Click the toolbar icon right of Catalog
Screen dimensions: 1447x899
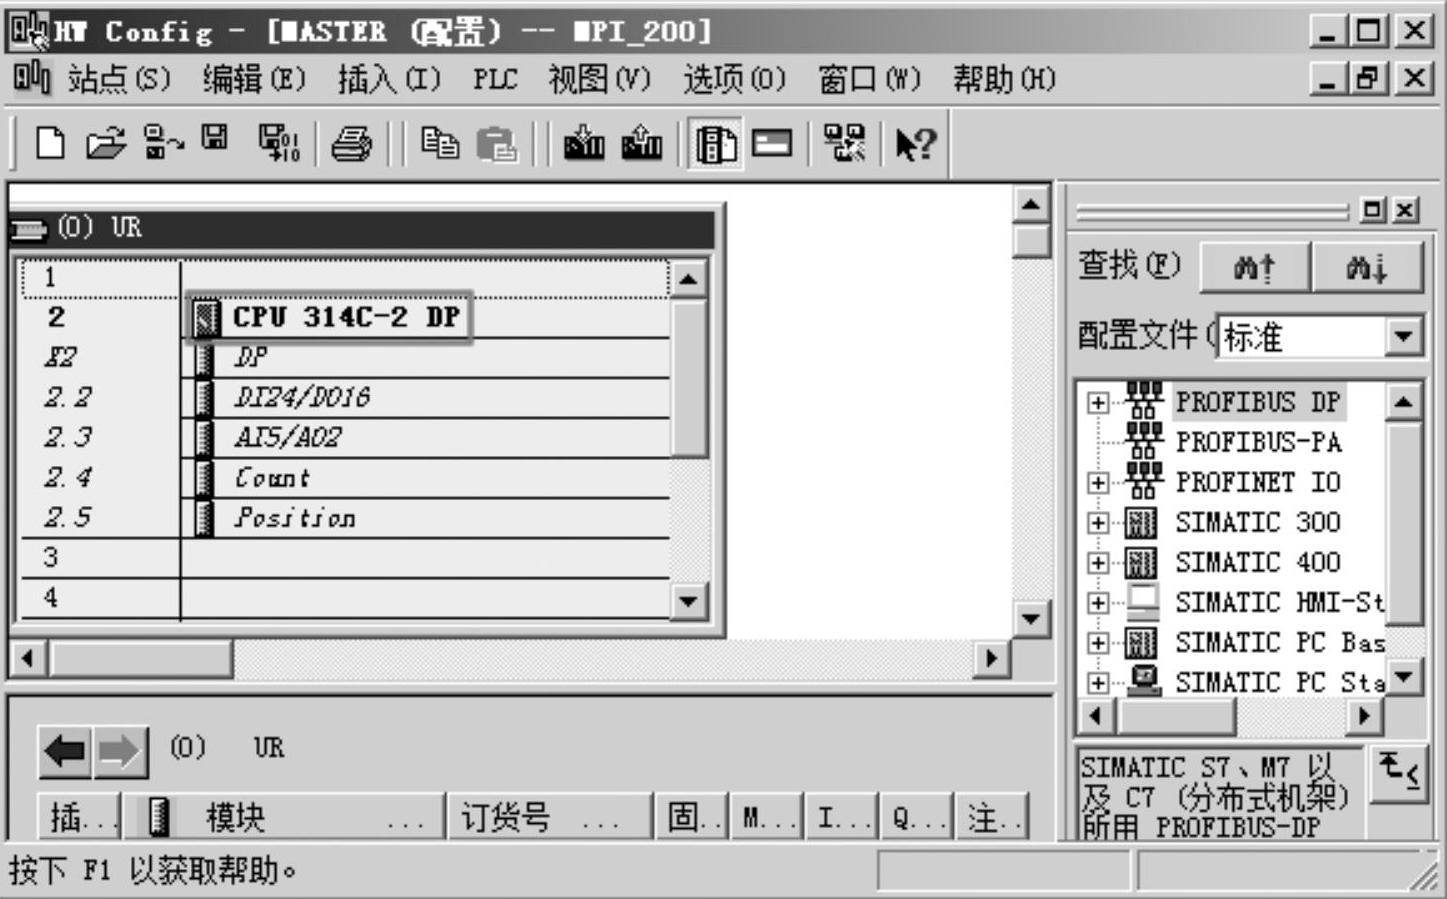(x=771, y=144)
